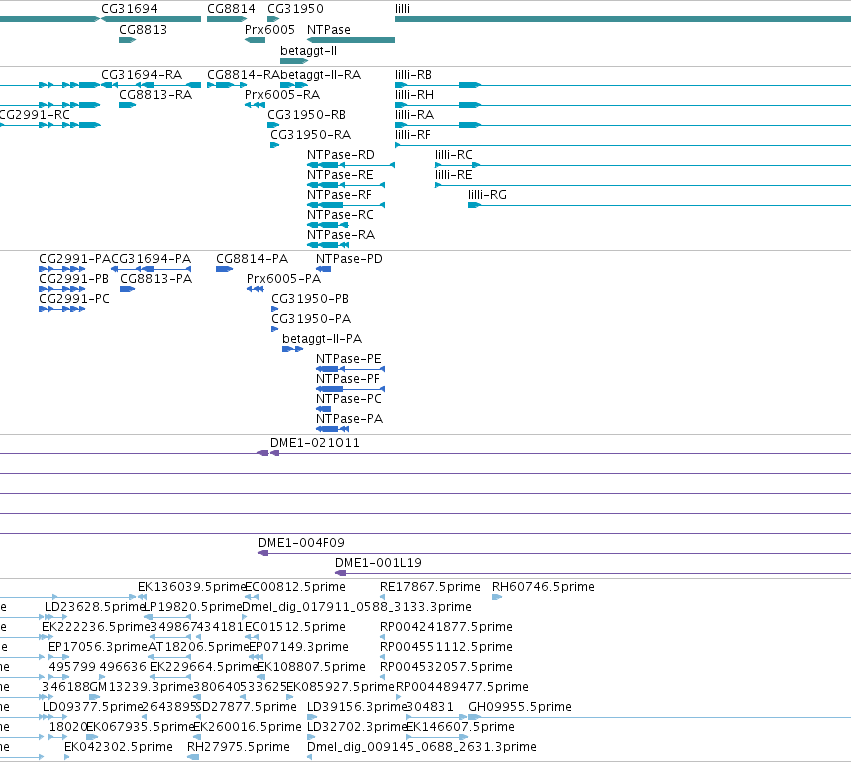851x762 pixels.
Task: Select EST RH27975.5prime
Action: (x=238, y=748)
